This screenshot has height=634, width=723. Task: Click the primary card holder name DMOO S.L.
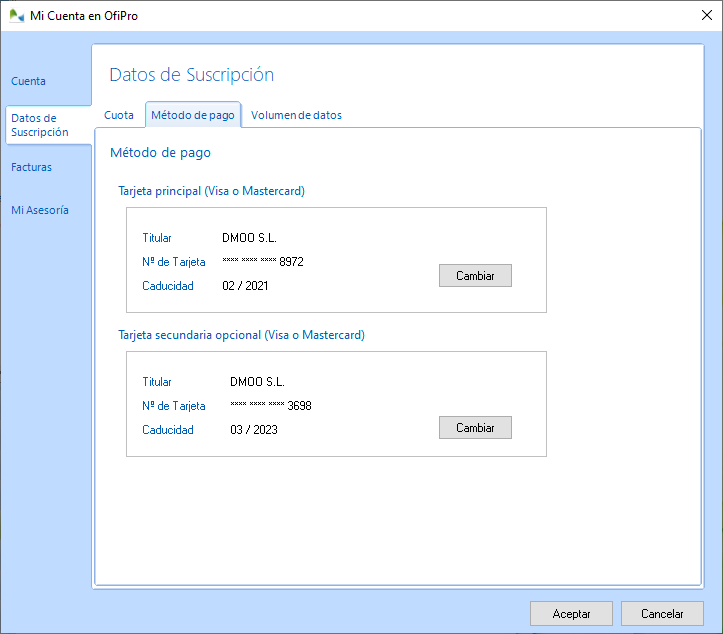point(249,238)
